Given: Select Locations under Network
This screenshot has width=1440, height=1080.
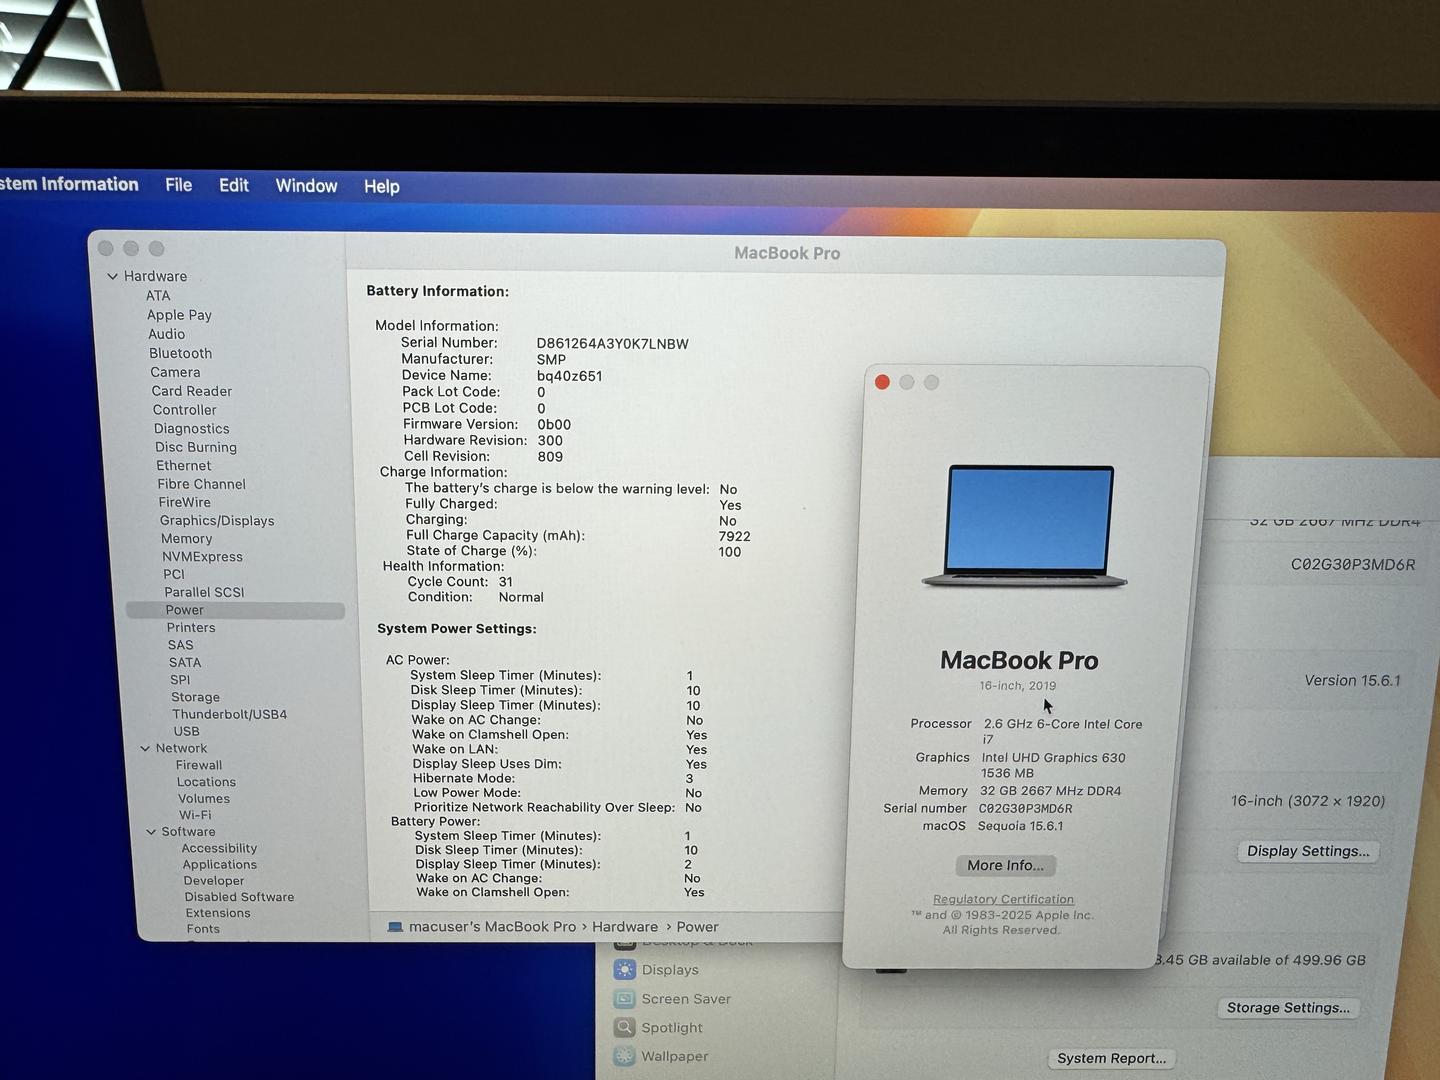Looking at the screenshot, I should 206,782.
